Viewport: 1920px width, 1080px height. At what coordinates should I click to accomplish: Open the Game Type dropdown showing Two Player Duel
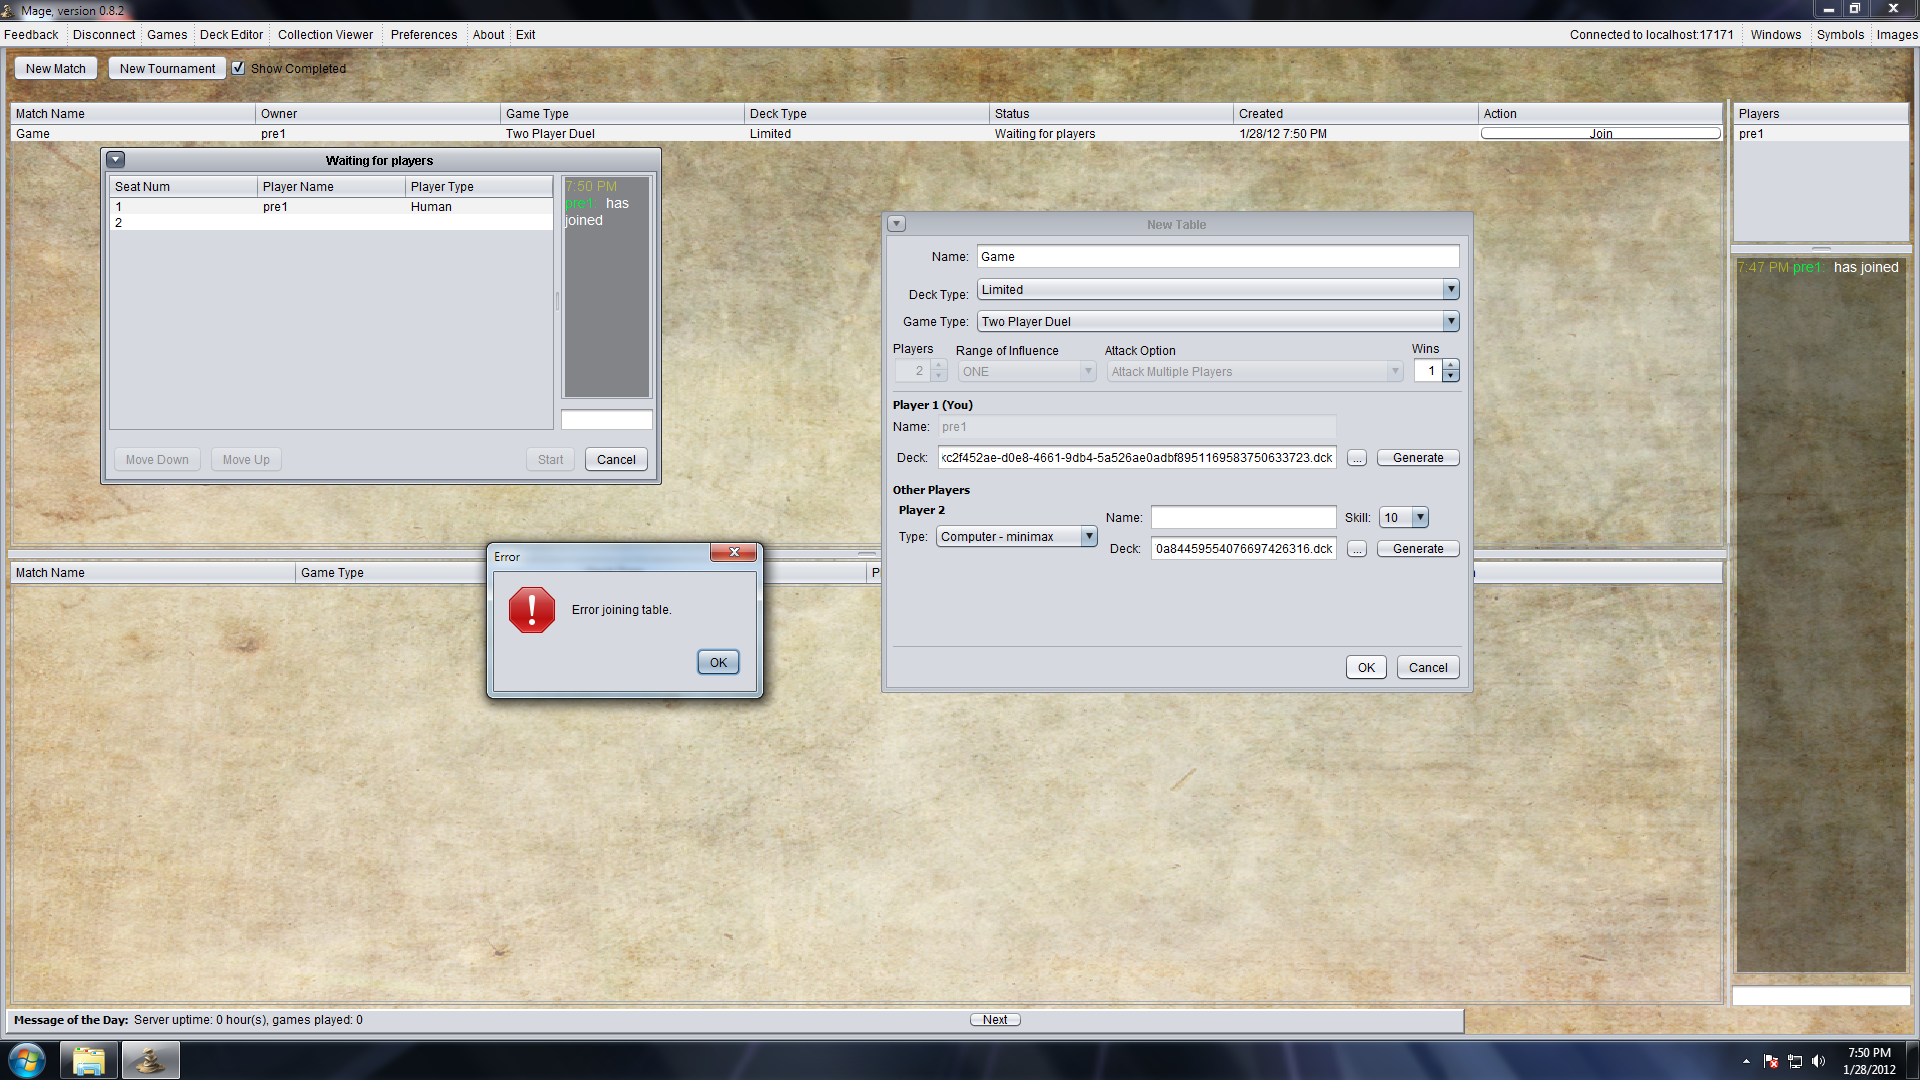point(1218,322)
